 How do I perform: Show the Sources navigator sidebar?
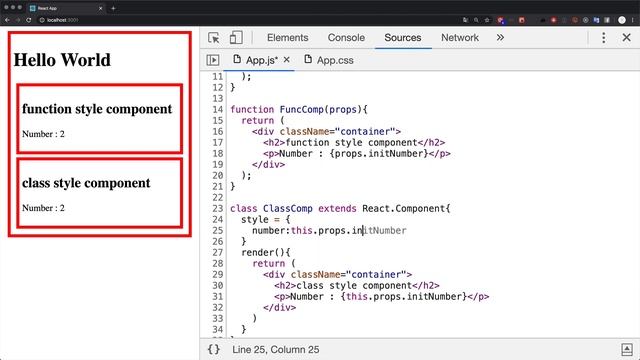point(213,60)
